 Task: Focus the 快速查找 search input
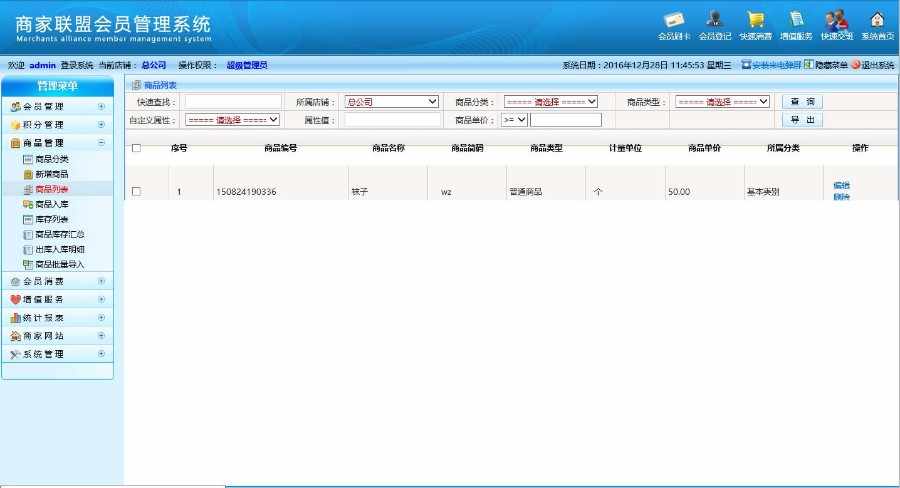click(233, 102)
